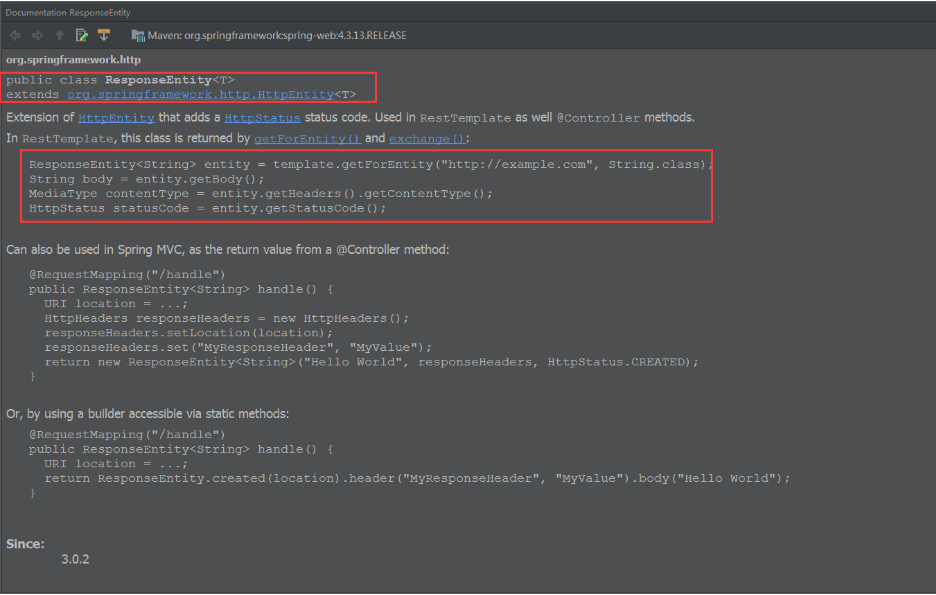The height and width of the screenshot is (595, 936).
Task: Click 'Or, by using a builder' sentence
Action: [x=147, y=414]
